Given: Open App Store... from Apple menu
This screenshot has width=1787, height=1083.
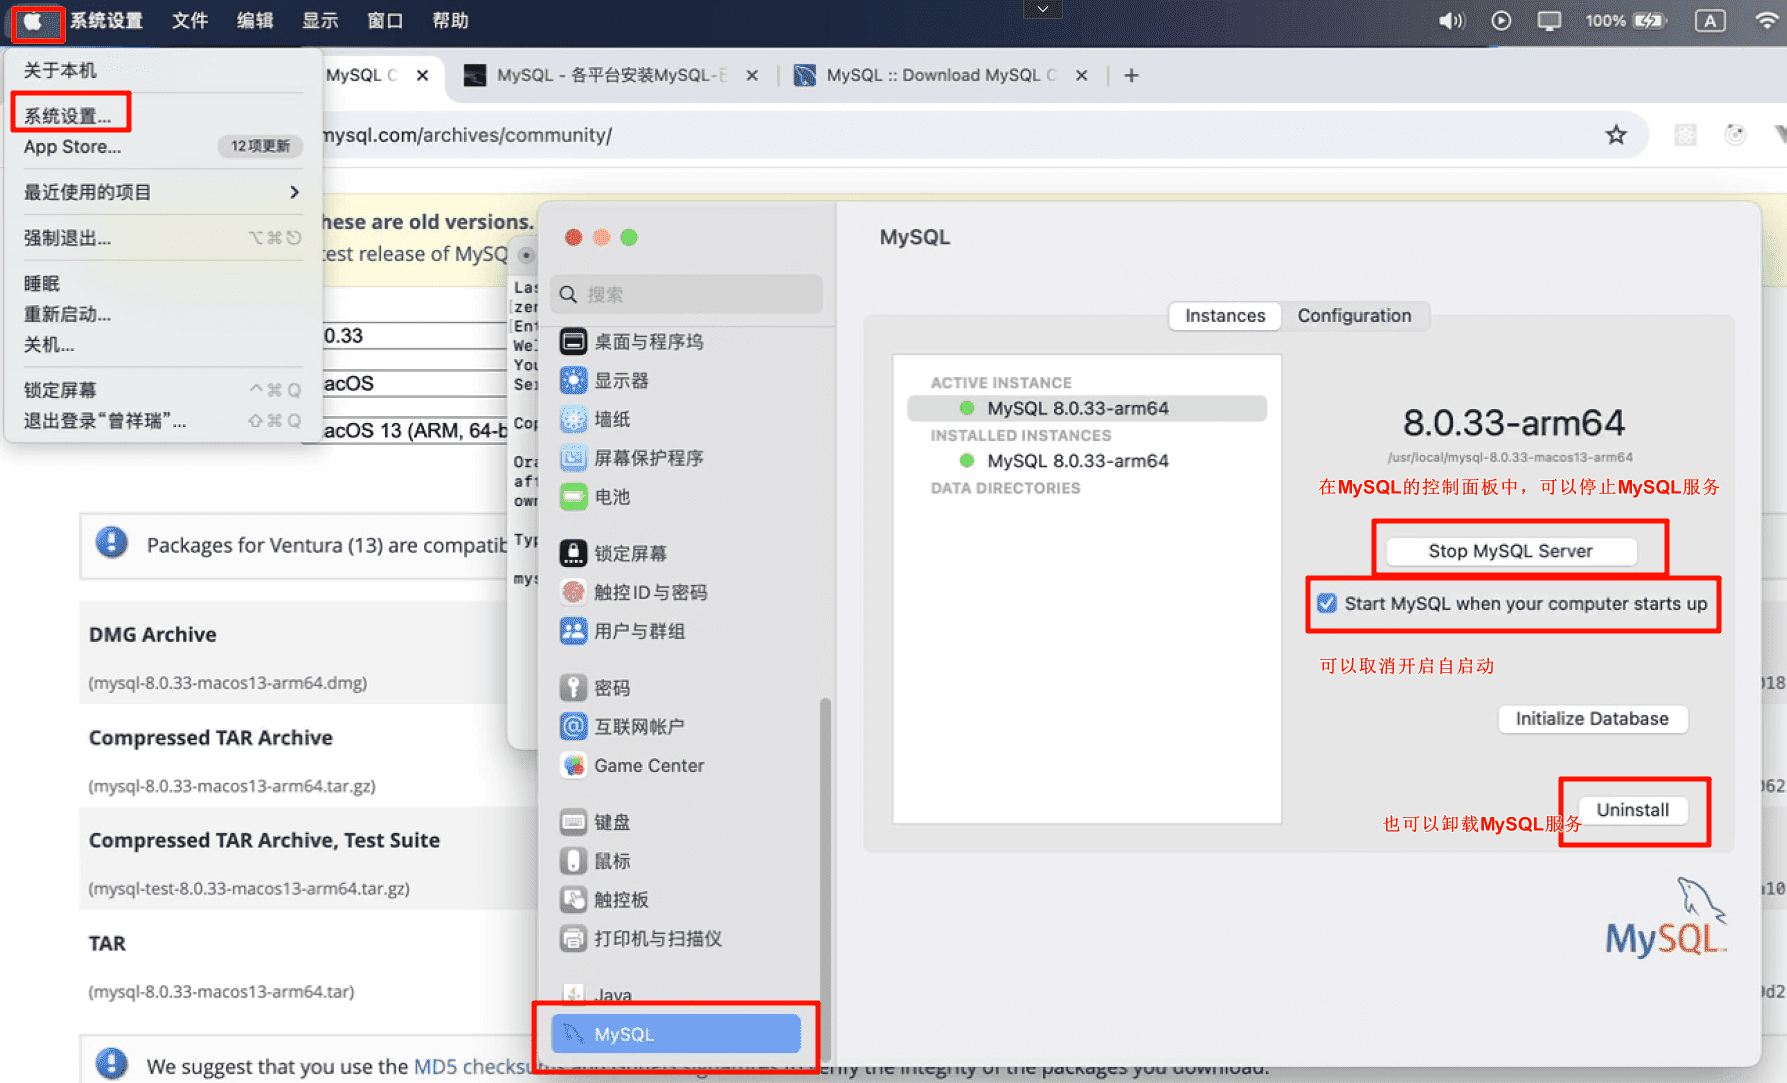Looking at the screenshot, I should pyautogui.click(x=72, y=147).
